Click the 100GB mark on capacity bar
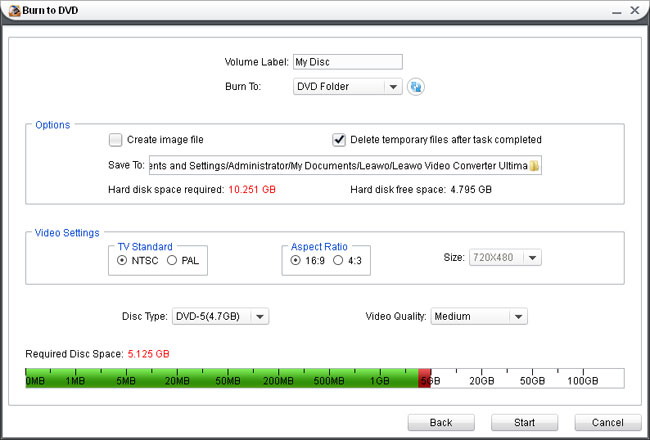The image size is (650, 440). point(582,381)
